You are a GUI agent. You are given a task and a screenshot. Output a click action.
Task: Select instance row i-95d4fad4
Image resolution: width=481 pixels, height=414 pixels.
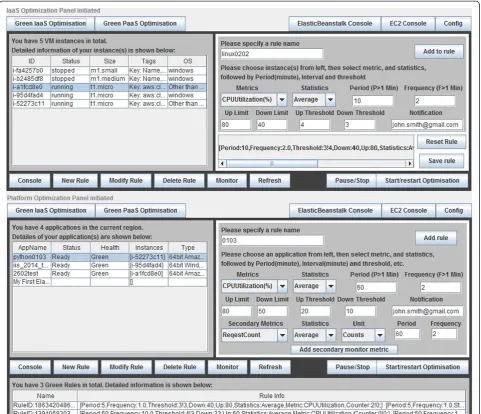tap(109, 95)
